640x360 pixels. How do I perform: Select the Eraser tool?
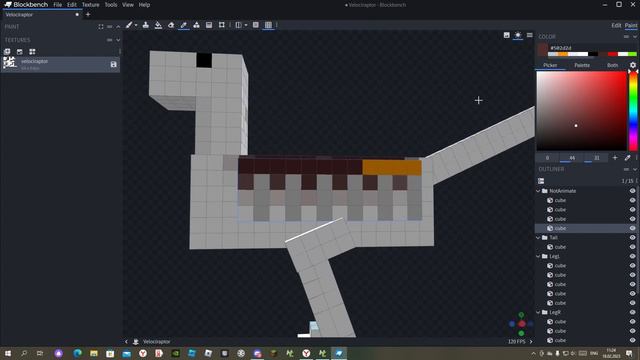pos(171,25)
